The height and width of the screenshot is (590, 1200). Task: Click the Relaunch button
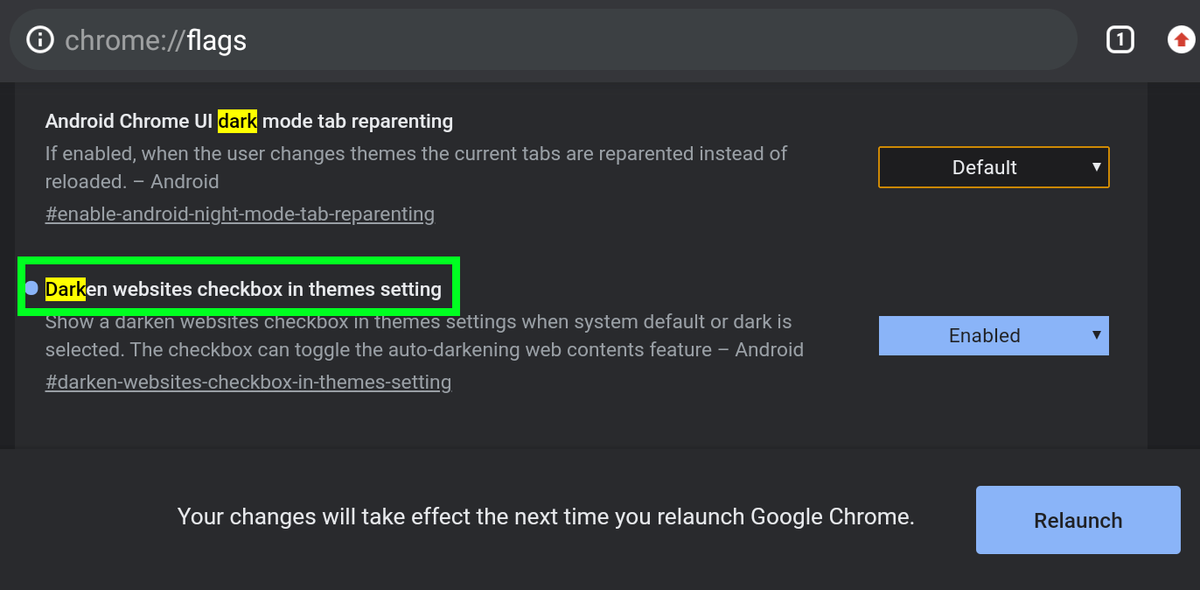click(x=1078, y=520)
